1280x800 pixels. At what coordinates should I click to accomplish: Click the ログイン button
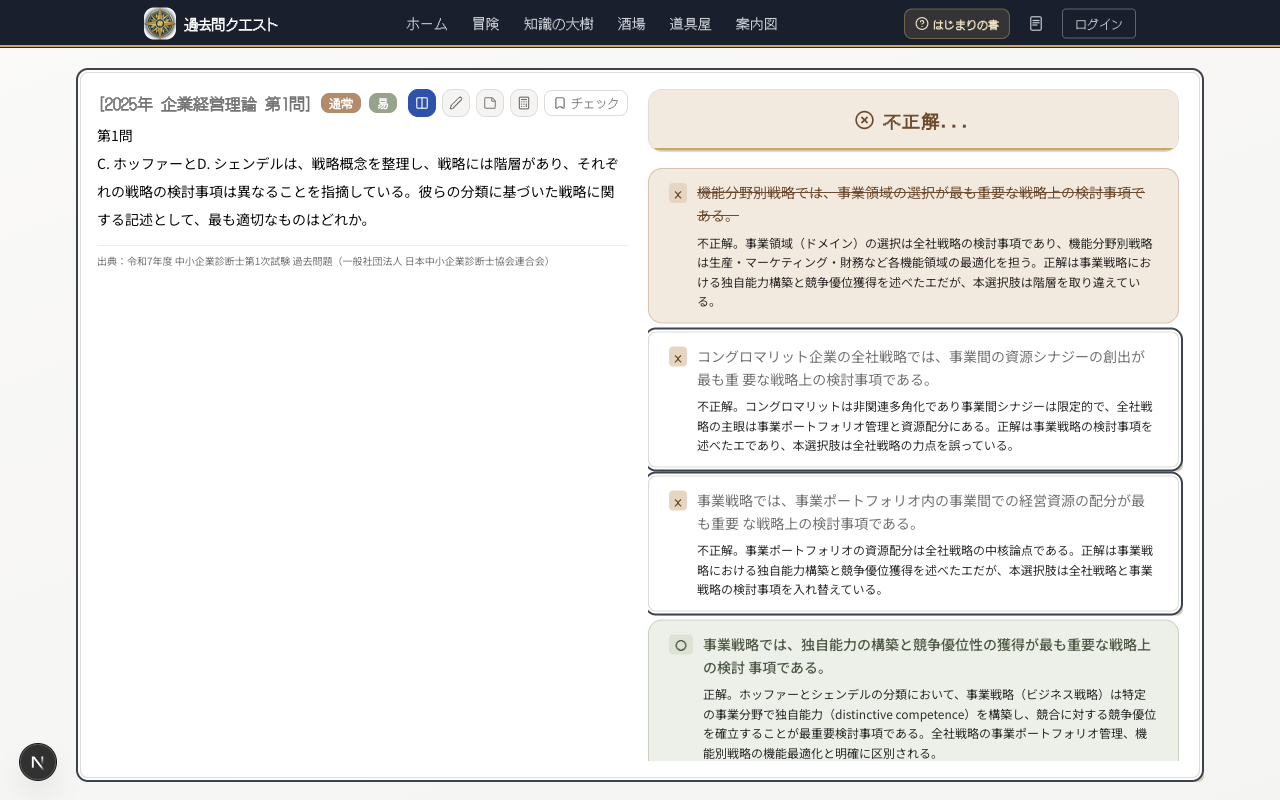click(1099, 23)
